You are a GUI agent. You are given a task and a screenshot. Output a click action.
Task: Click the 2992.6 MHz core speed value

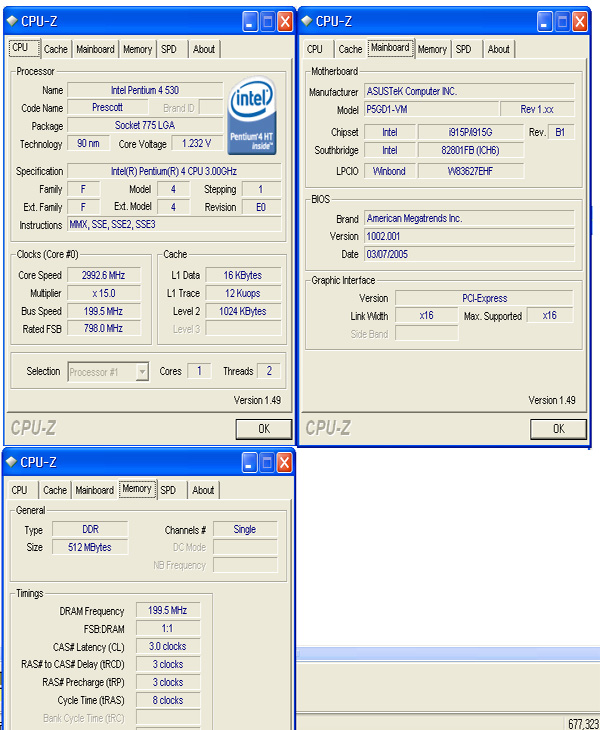pos(103,275)
